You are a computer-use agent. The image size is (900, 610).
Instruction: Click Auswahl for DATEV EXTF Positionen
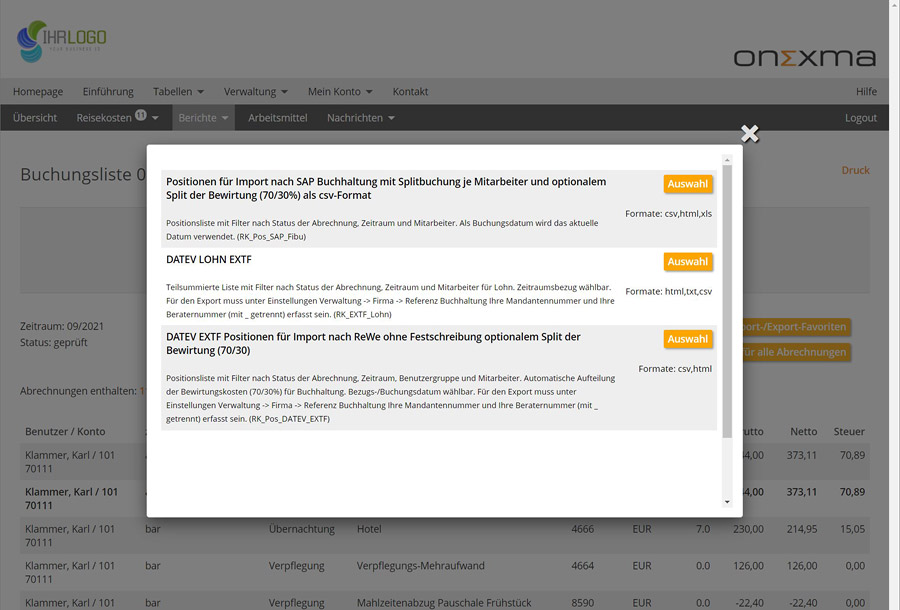click(688, 339)
